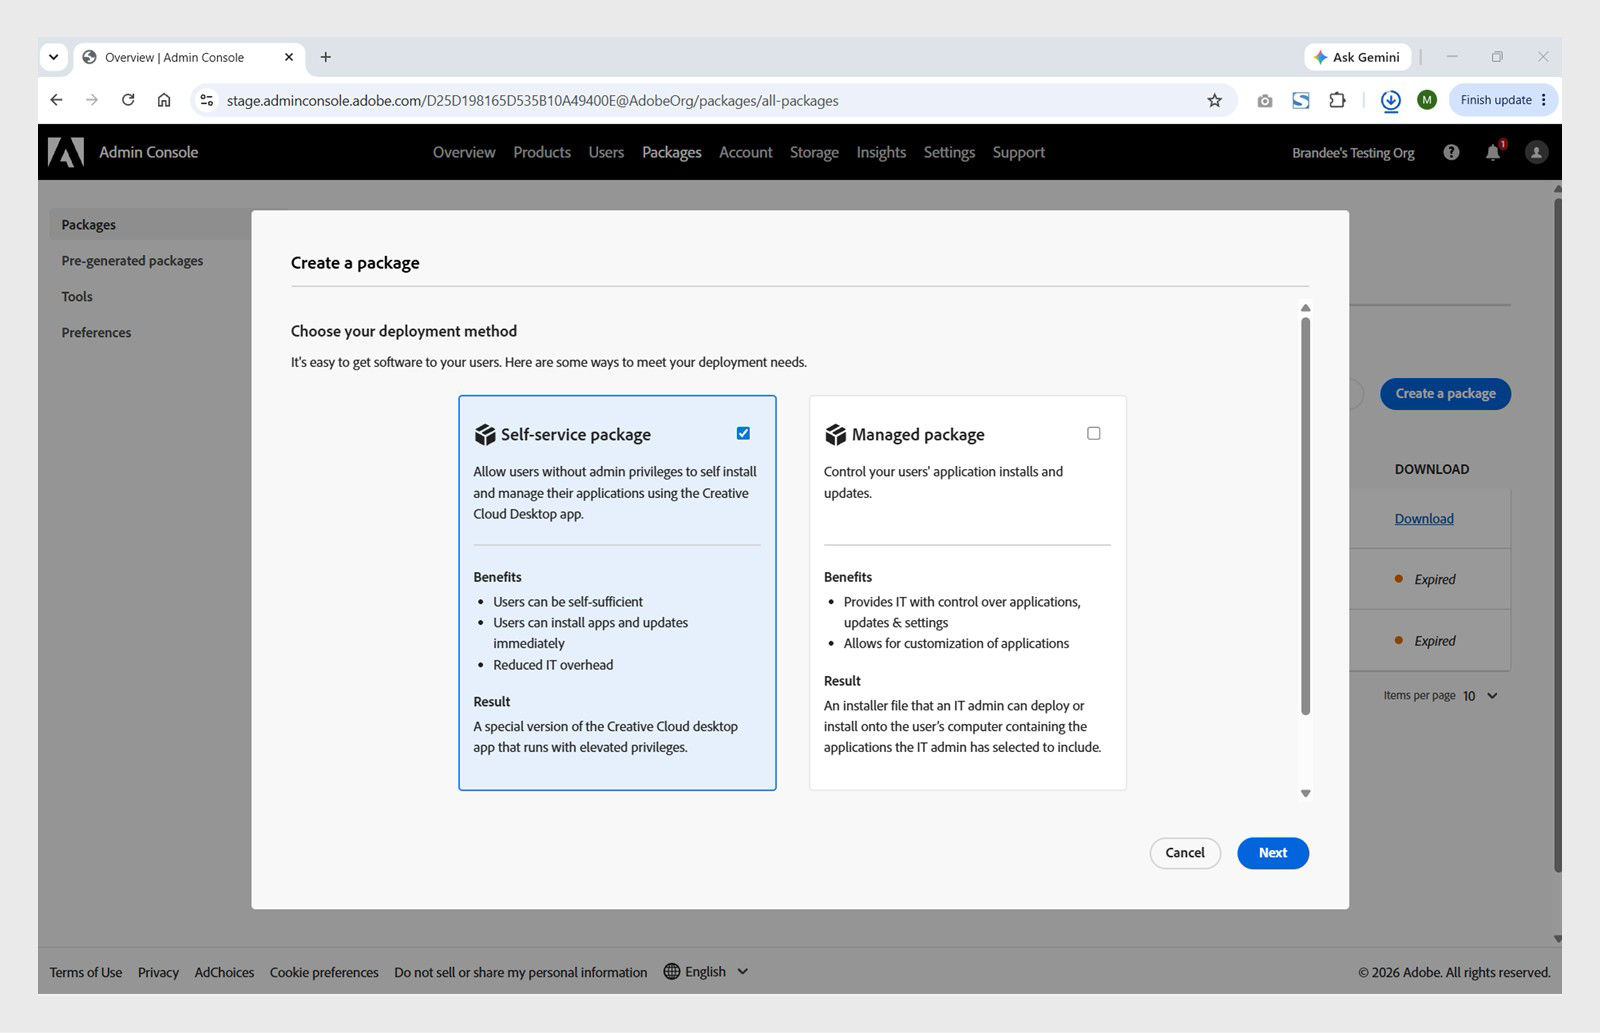Open the Insights nav item

(881, 152)
